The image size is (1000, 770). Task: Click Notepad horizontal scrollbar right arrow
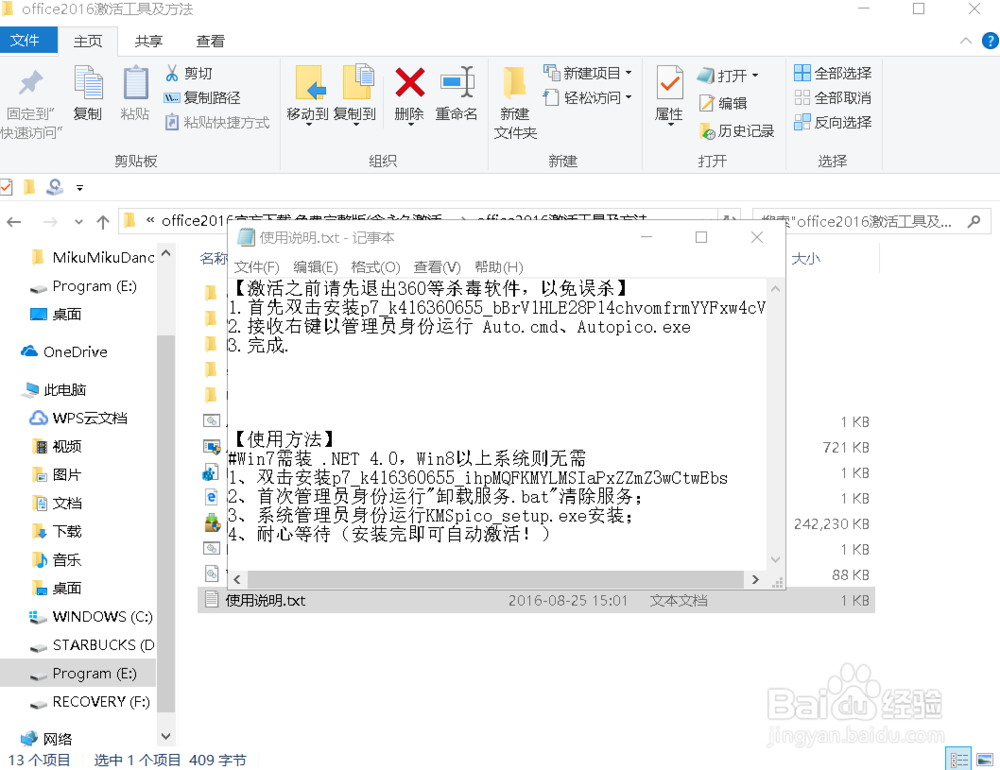[755, 579]
